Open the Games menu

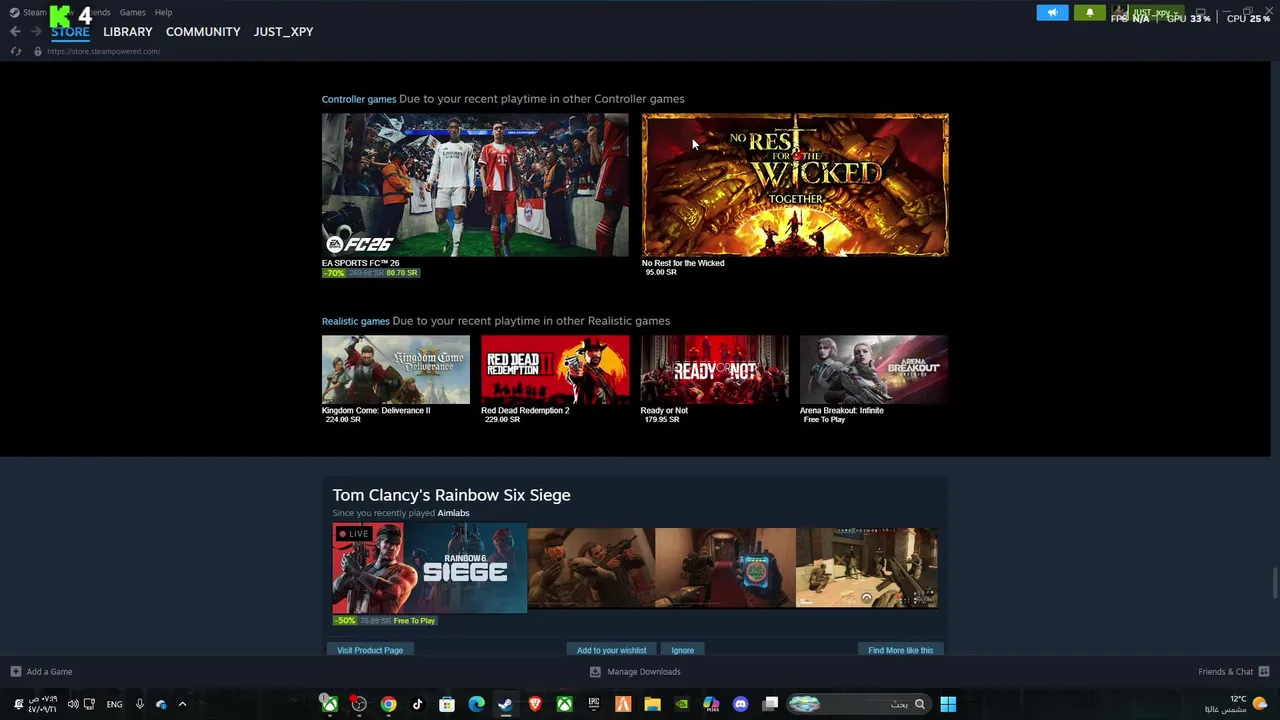click(x=132, y=12)
